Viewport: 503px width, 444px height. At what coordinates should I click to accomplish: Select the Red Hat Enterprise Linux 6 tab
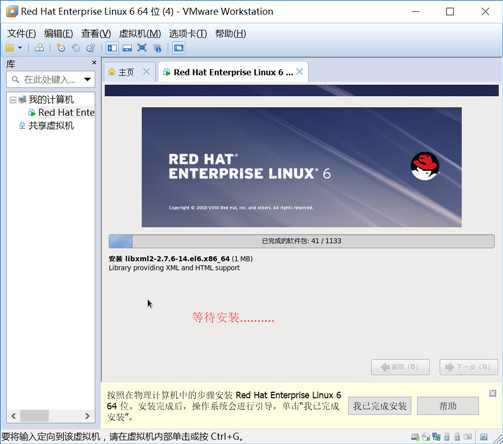coord(233,72)
